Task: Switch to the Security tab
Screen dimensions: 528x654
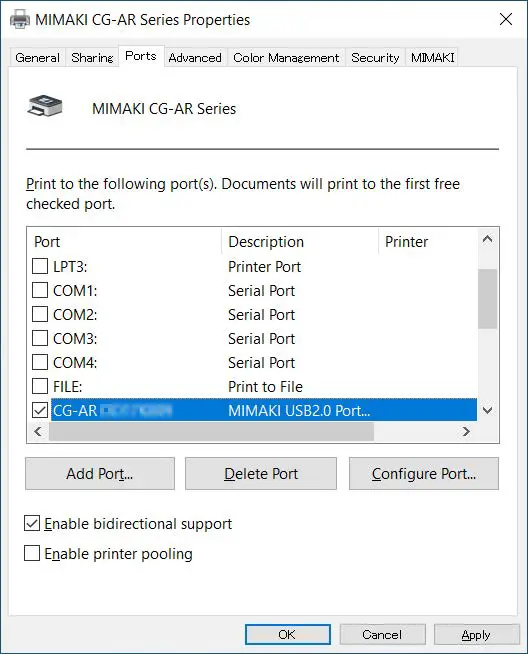Action: (375, 58)
